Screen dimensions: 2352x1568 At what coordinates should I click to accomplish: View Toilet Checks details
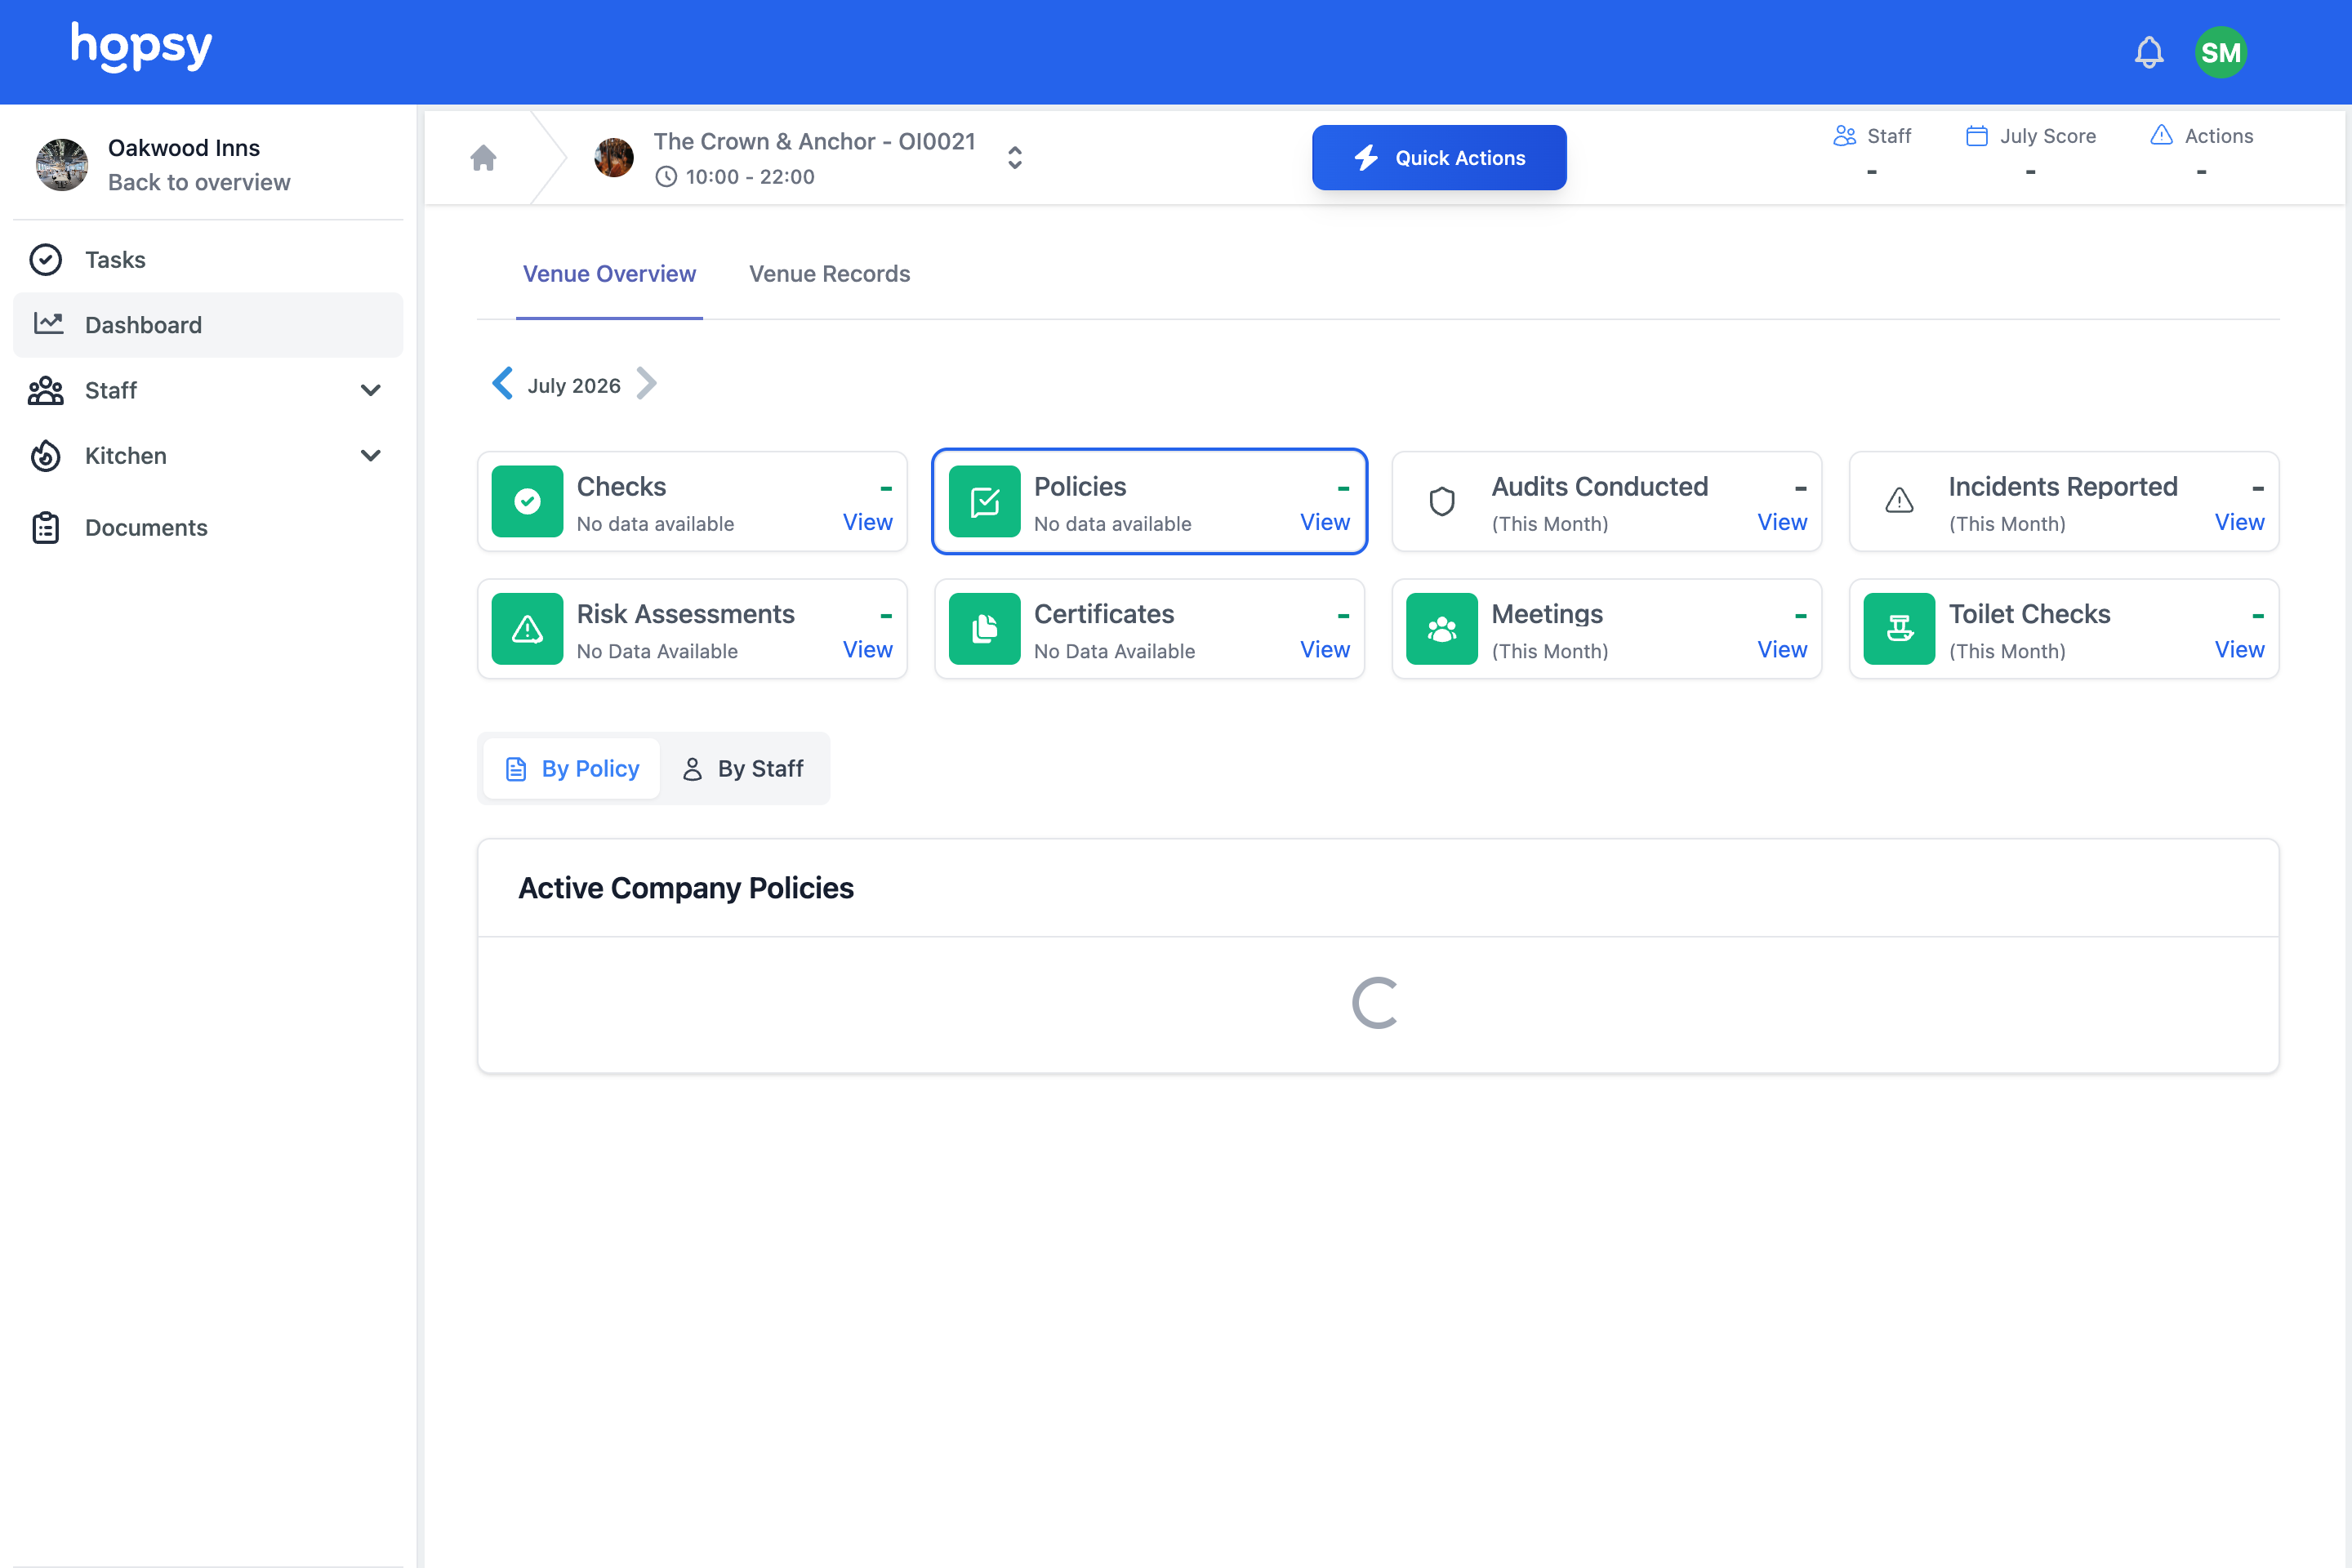click(2239, 650)
